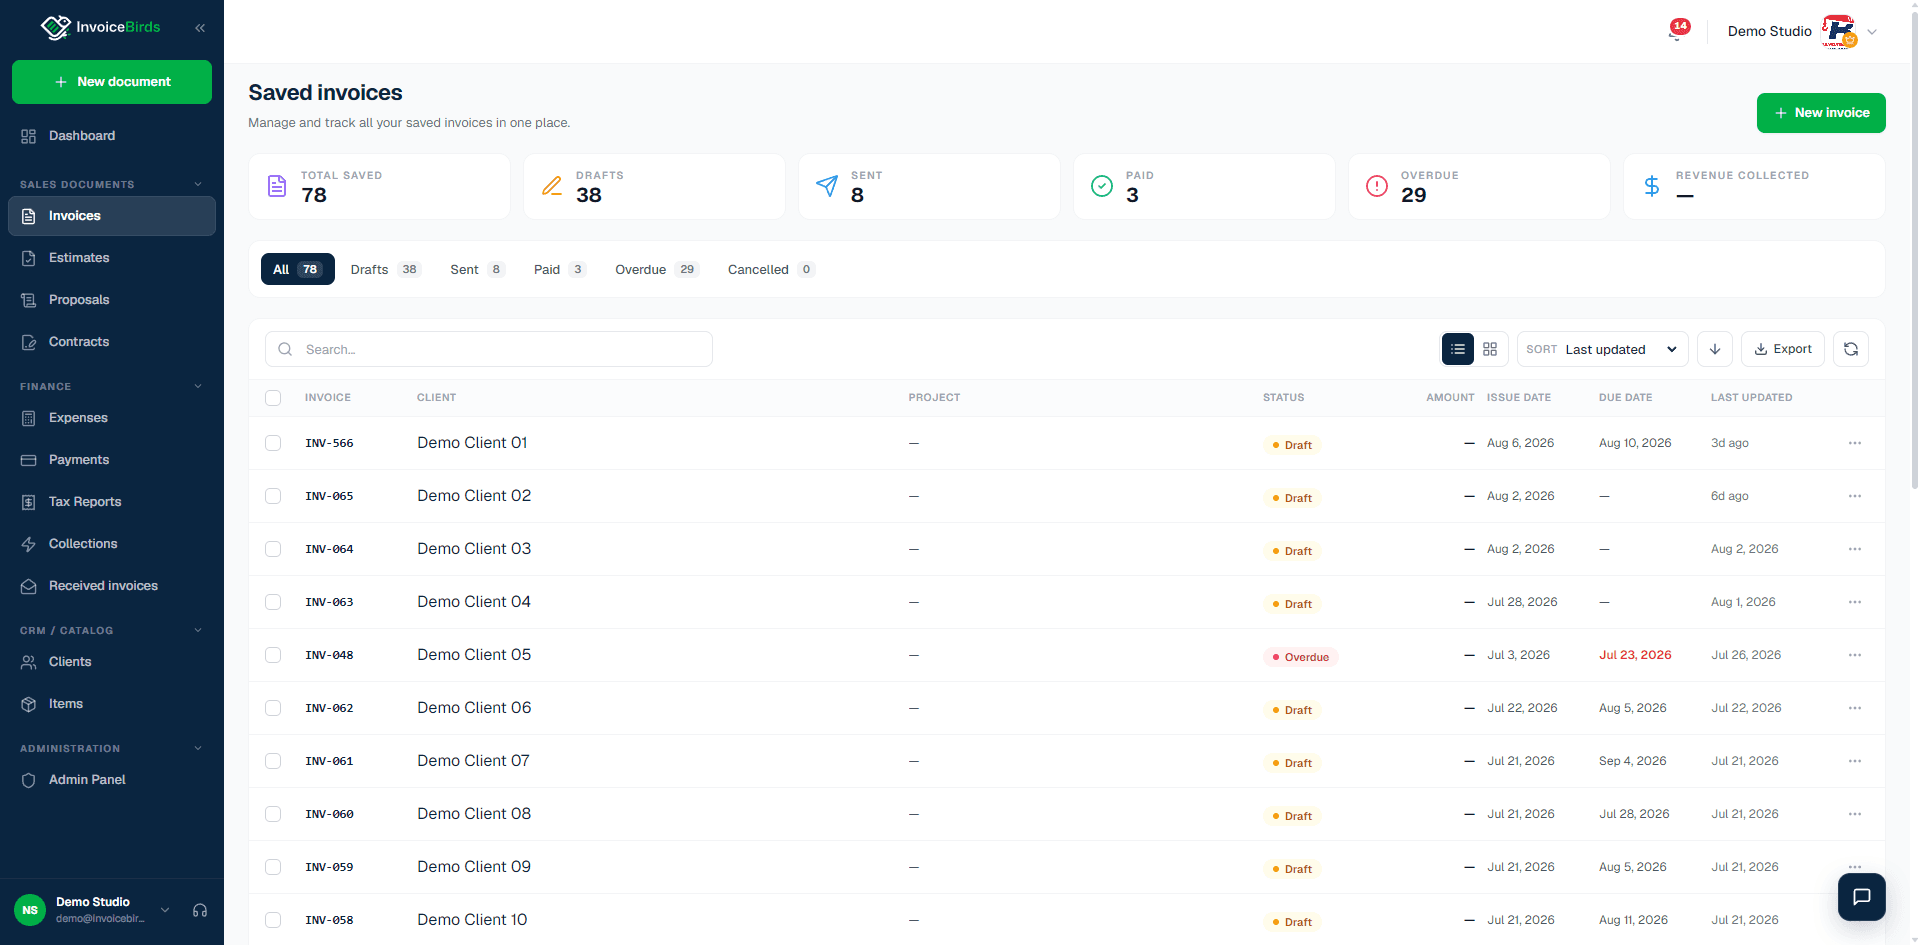1920x945 pixels.
Task: Collapse the sidebar with double-chevron icon
Action: click(x=200, y=28)
